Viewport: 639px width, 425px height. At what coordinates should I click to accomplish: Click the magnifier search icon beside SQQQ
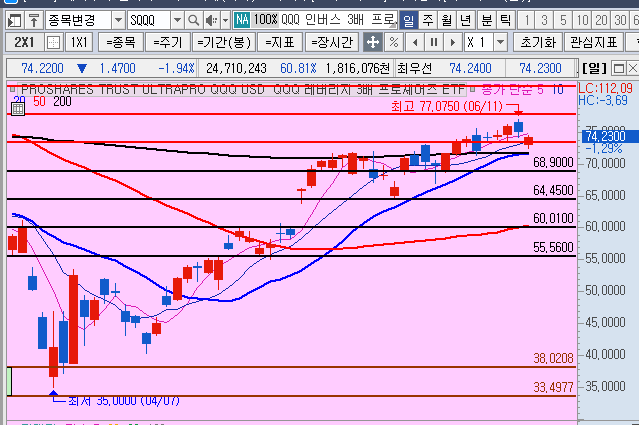click(x=193, y=20)
